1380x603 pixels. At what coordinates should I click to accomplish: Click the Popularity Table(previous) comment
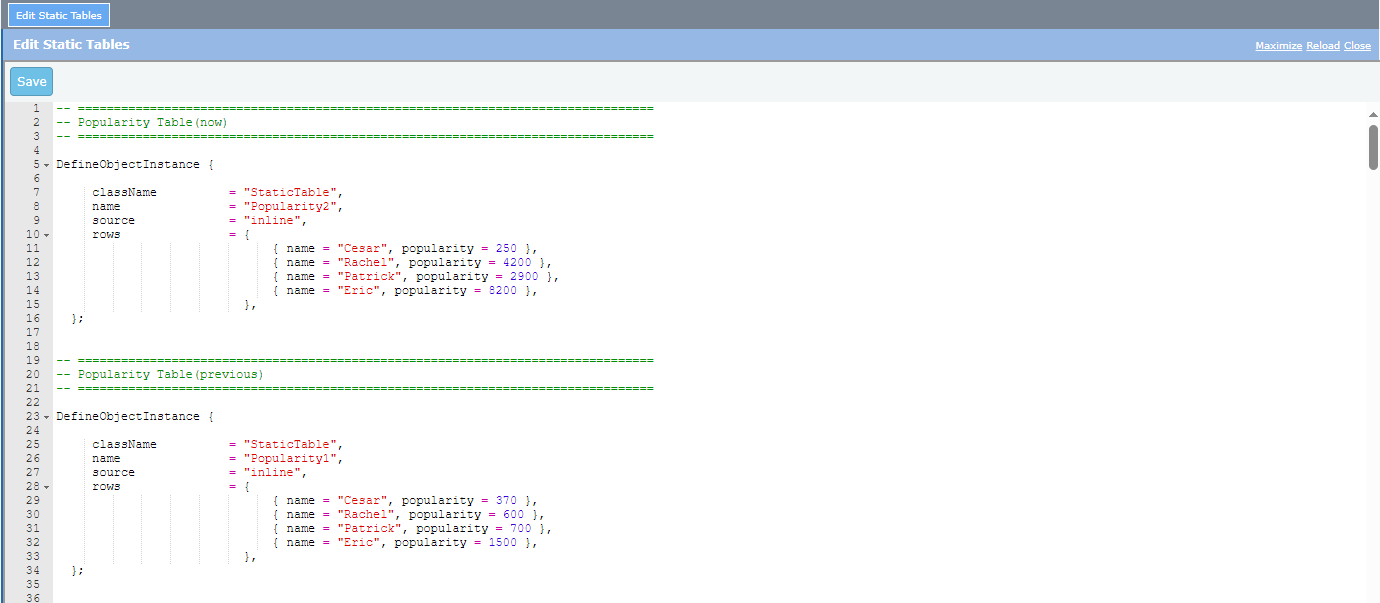click(170, 374)
